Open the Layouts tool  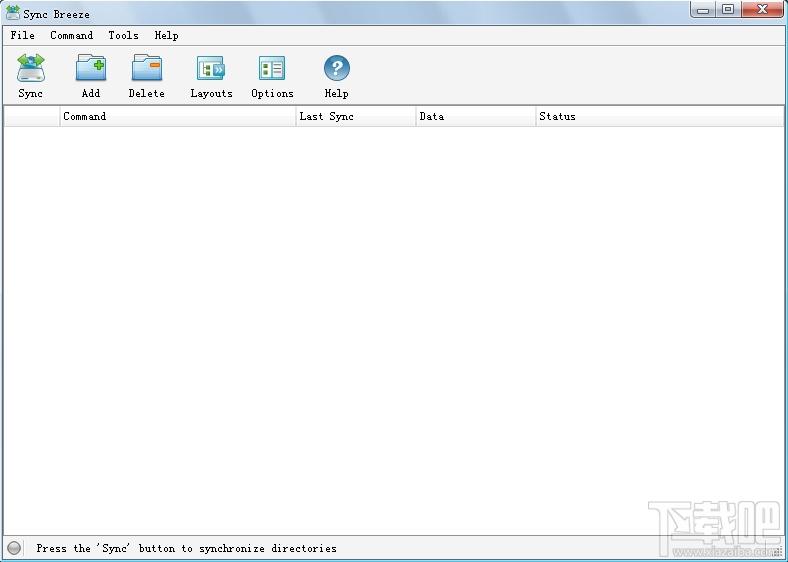click(x=211, y=68)
